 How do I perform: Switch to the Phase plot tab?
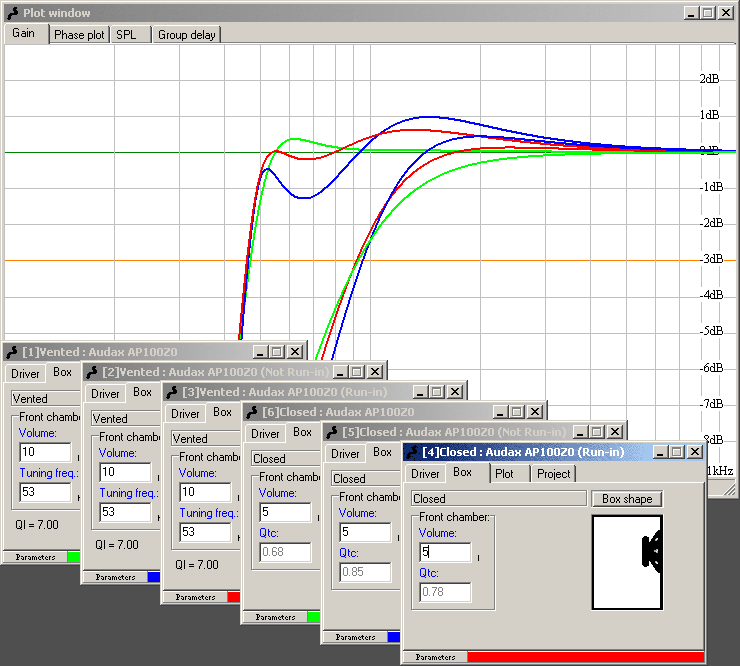[79, 35]
